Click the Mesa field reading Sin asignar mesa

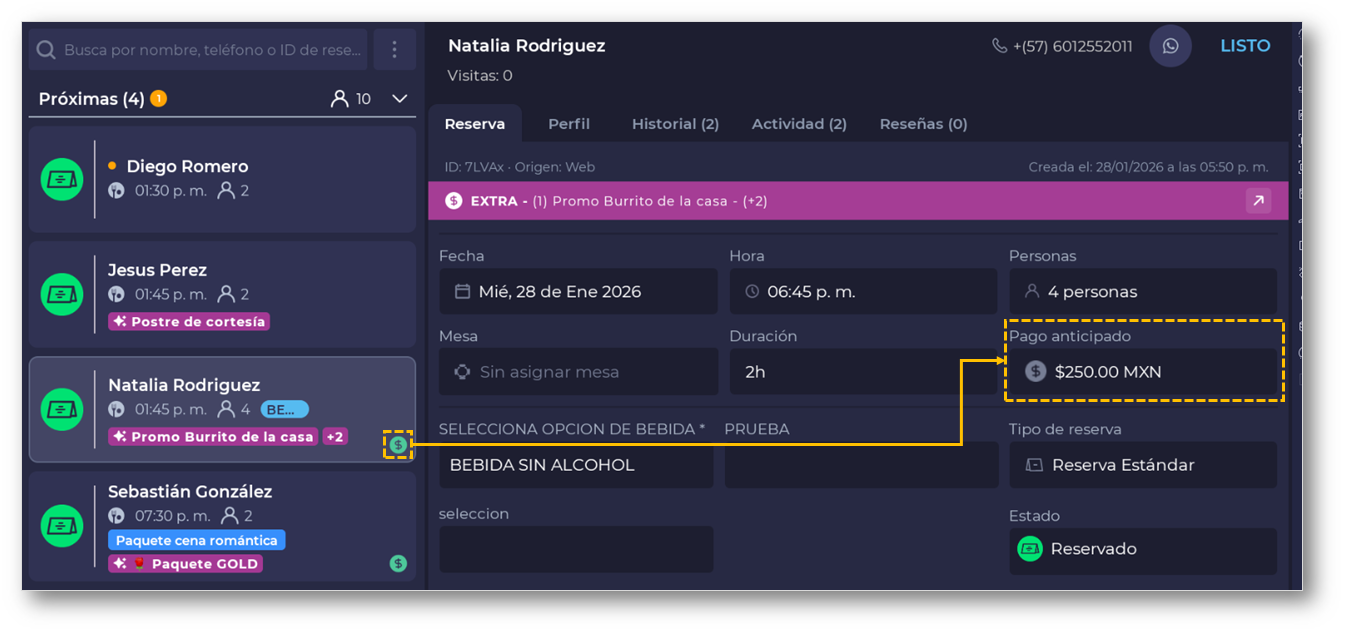[x=578, y=372]
